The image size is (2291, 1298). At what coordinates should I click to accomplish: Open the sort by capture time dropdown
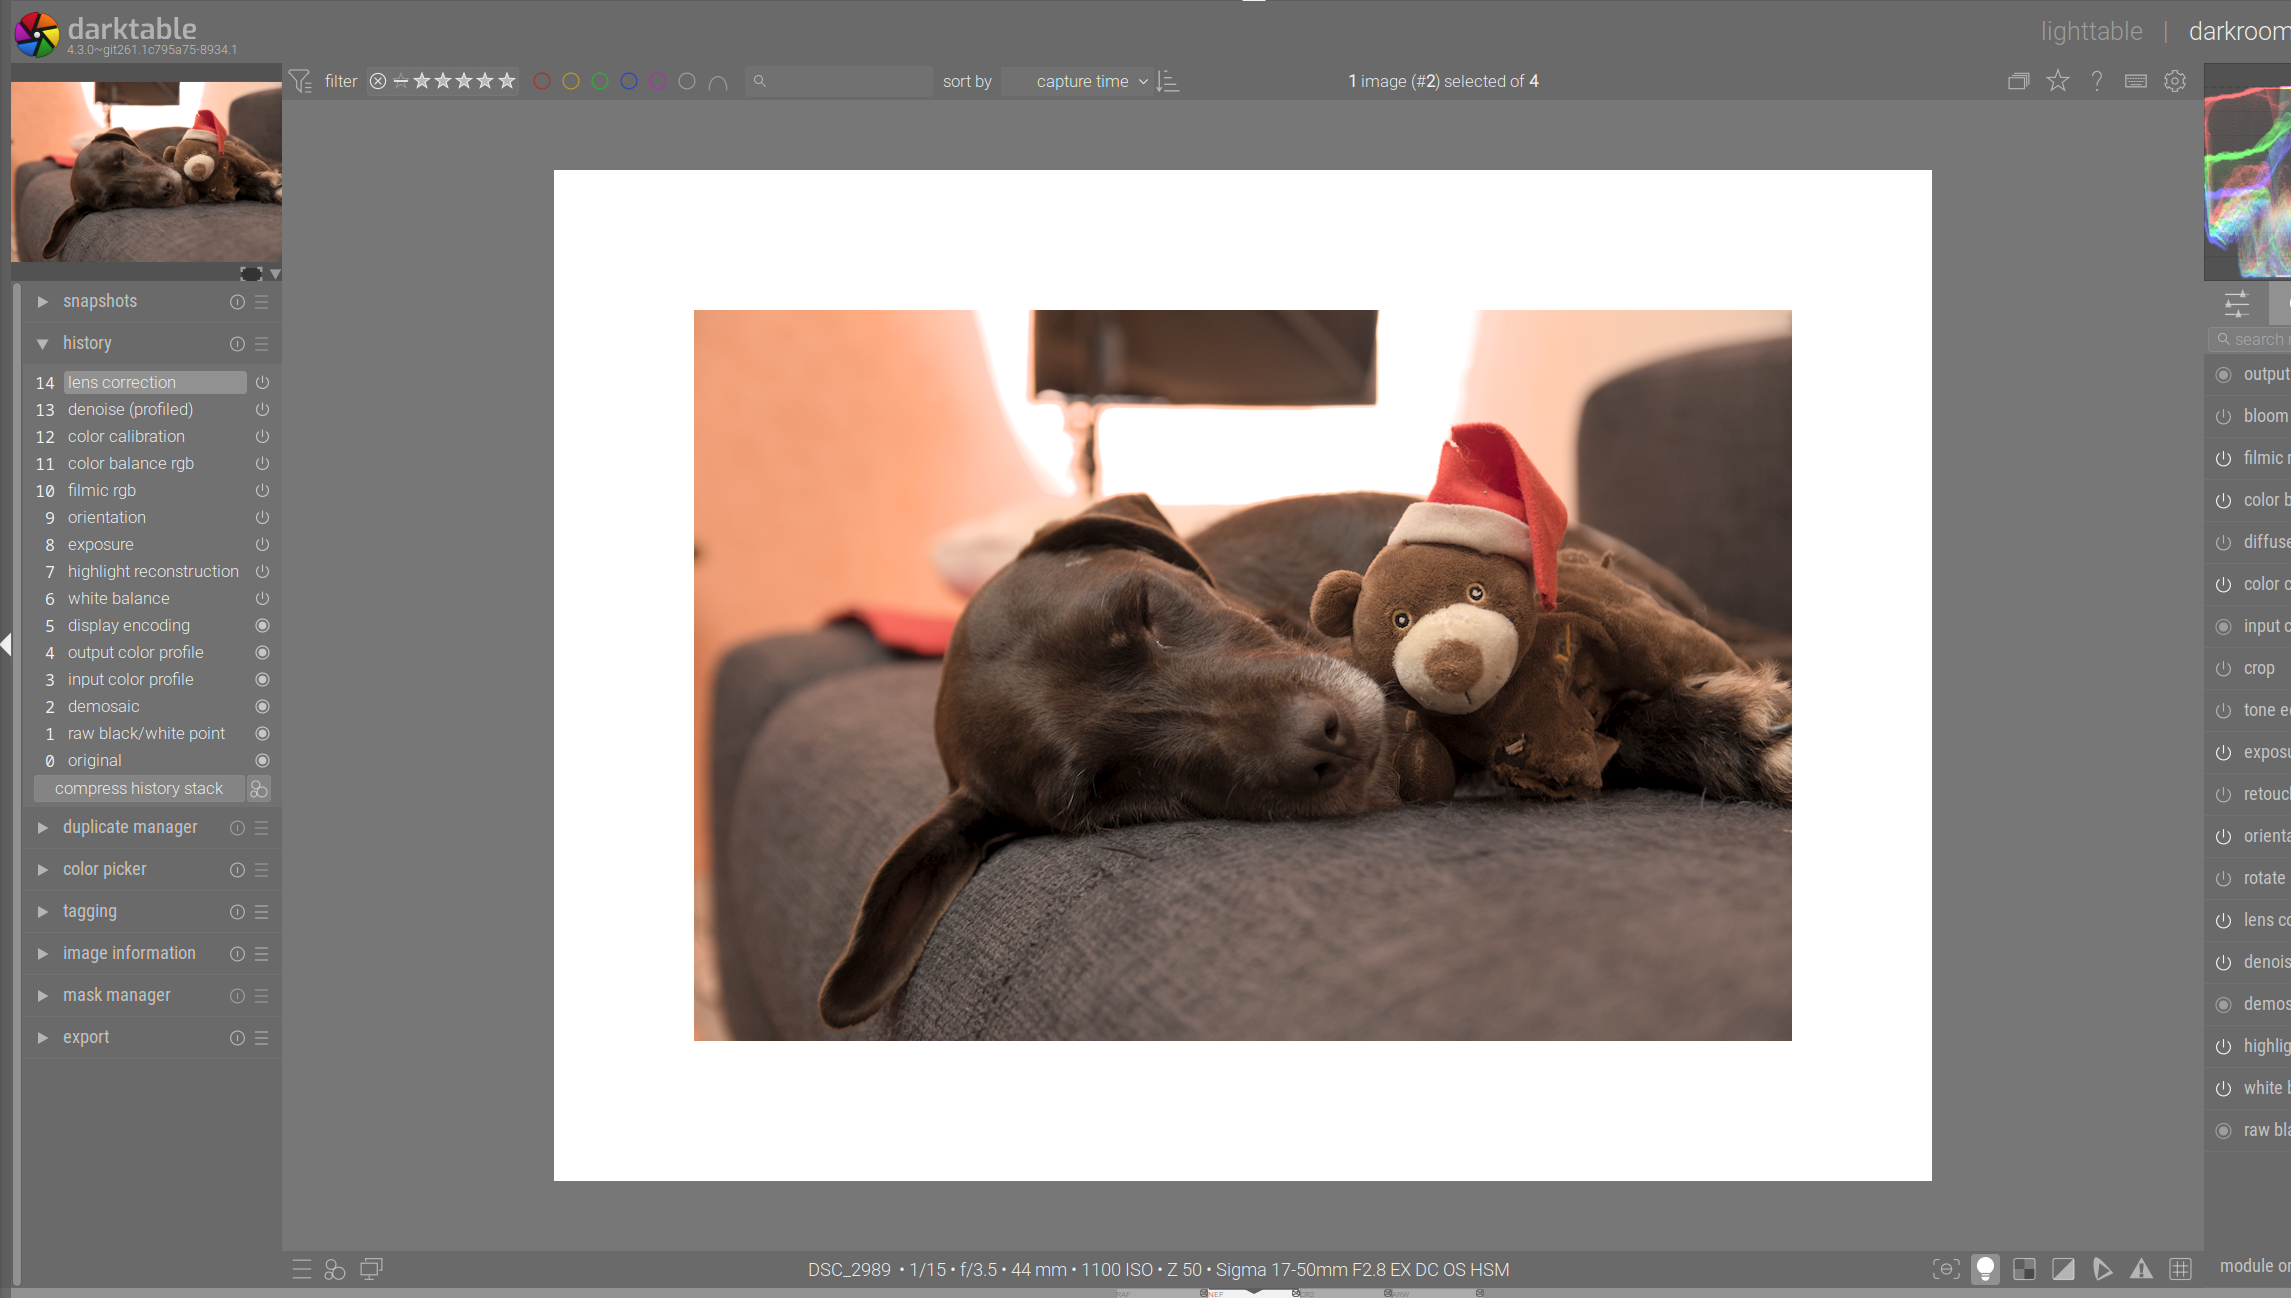(x=1083, y=81)
